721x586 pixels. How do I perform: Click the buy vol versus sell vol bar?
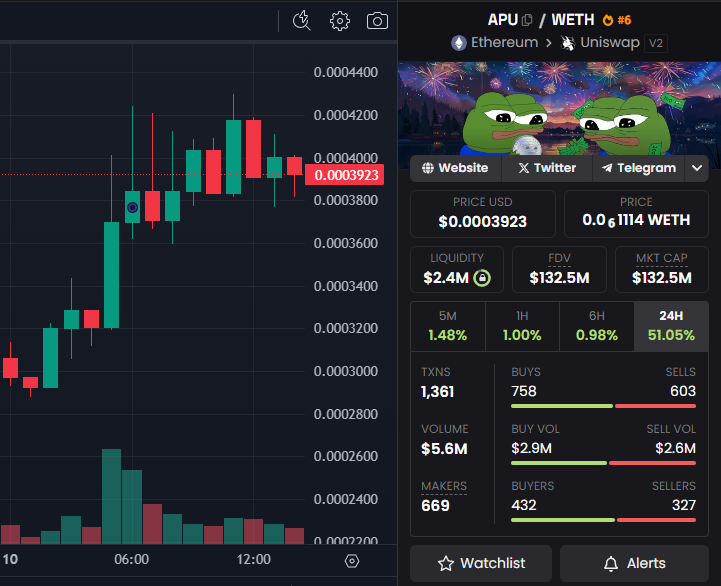[603, 463]
